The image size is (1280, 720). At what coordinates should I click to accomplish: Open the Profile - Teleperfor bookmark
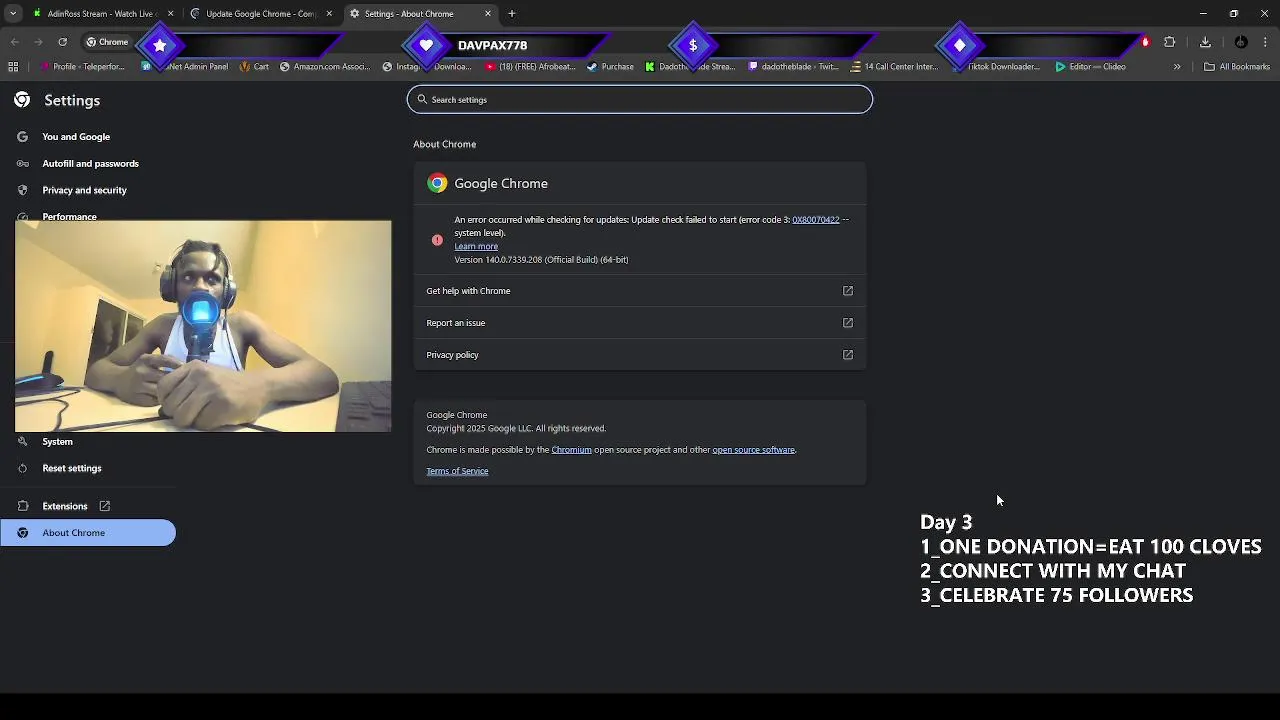click(82, 67)
